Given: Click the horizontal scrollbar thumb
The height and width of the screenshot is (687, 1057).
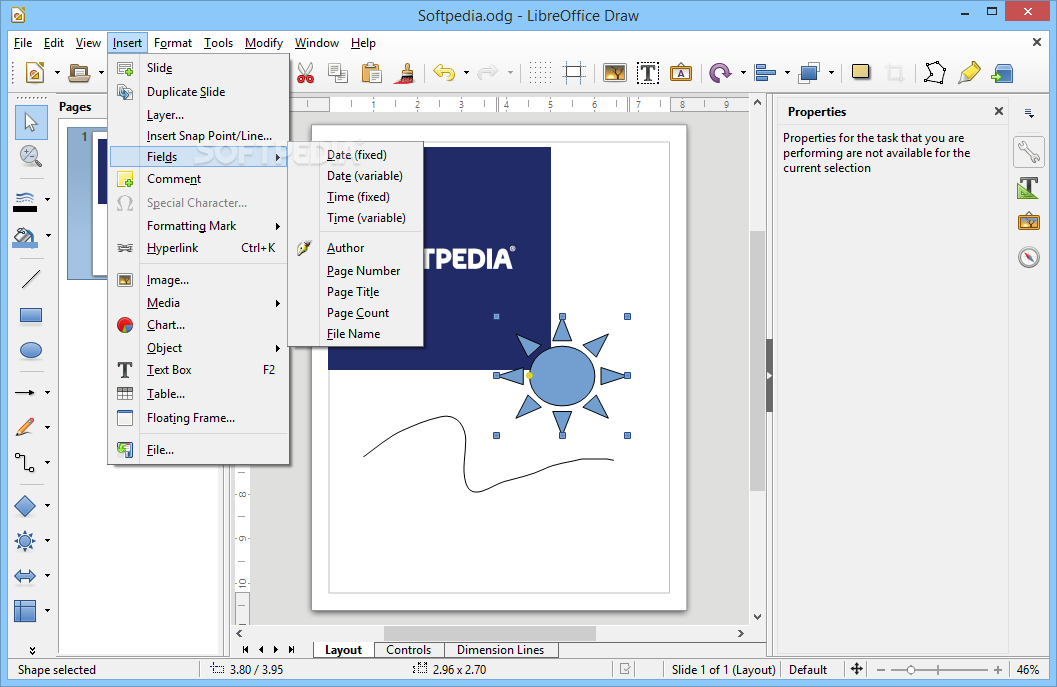Looking at the screenshot, I should tap(490, 634).
